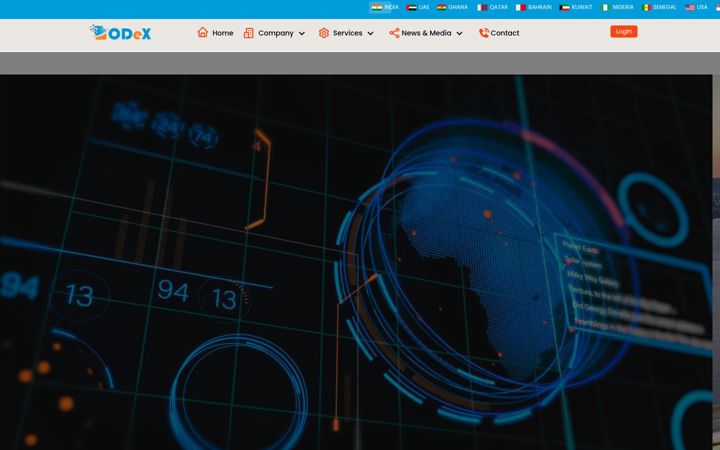The image size is (720, 450).
Task: Expand the Company dropdown chevron
Action: 302,34
